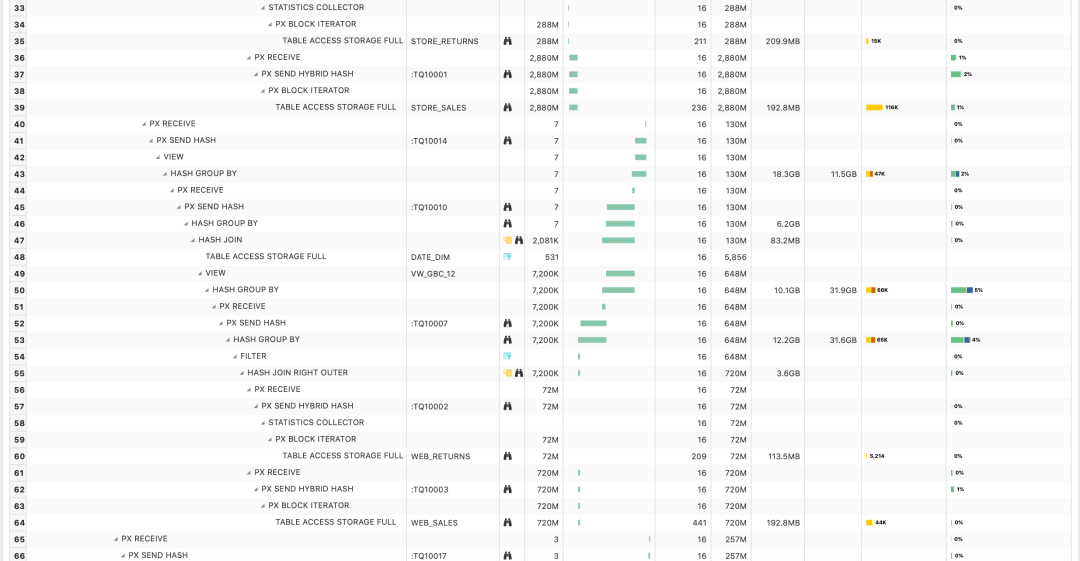Click blue predicate icon on FILTER row 54
Image resolution: width=1080 pixels, height=561 pixels.
click(x=507, y=356)
